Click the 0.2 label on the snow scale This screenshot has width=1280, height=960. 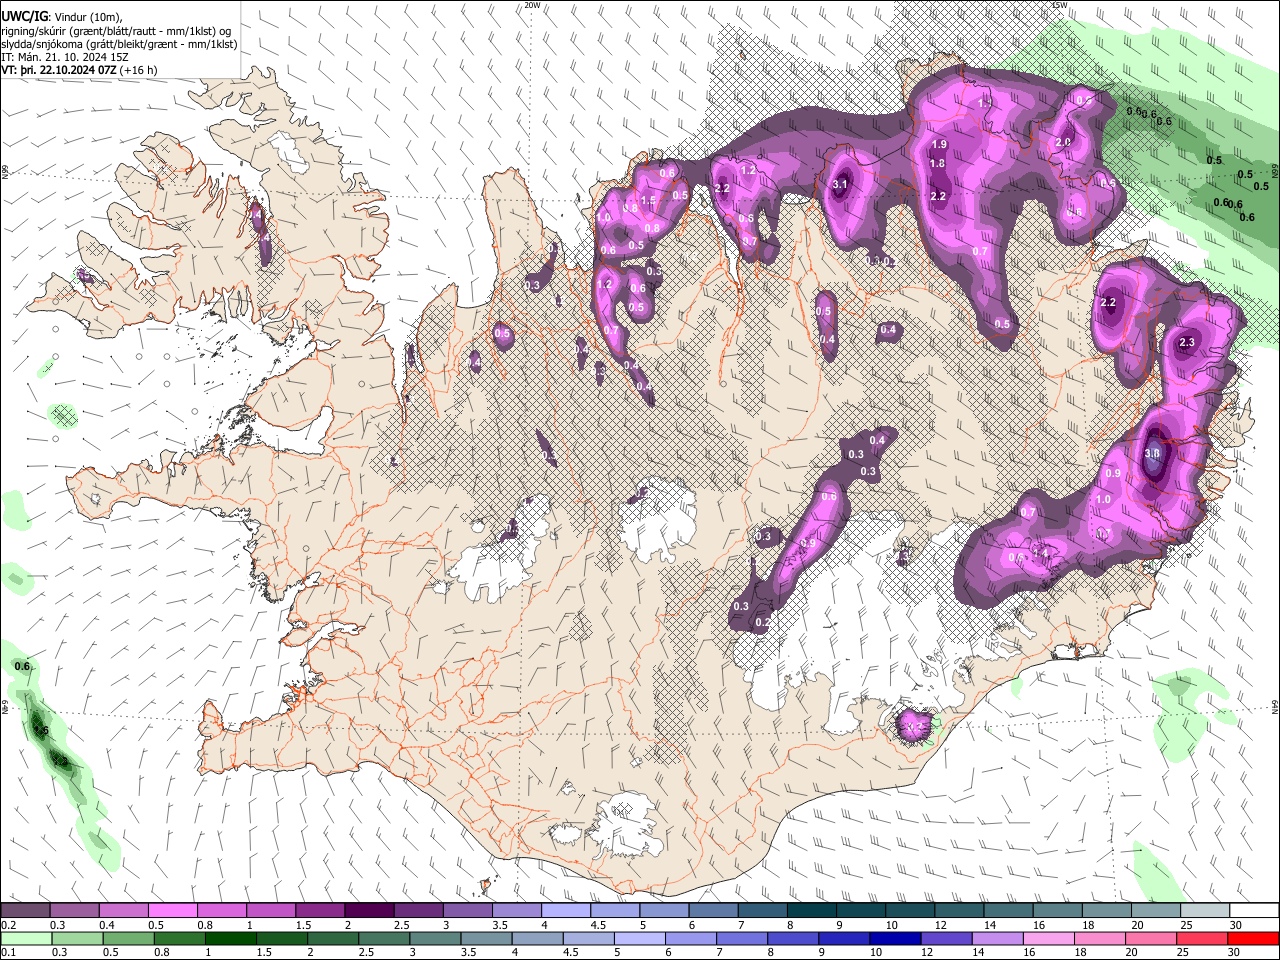click(x=8, y=925)
